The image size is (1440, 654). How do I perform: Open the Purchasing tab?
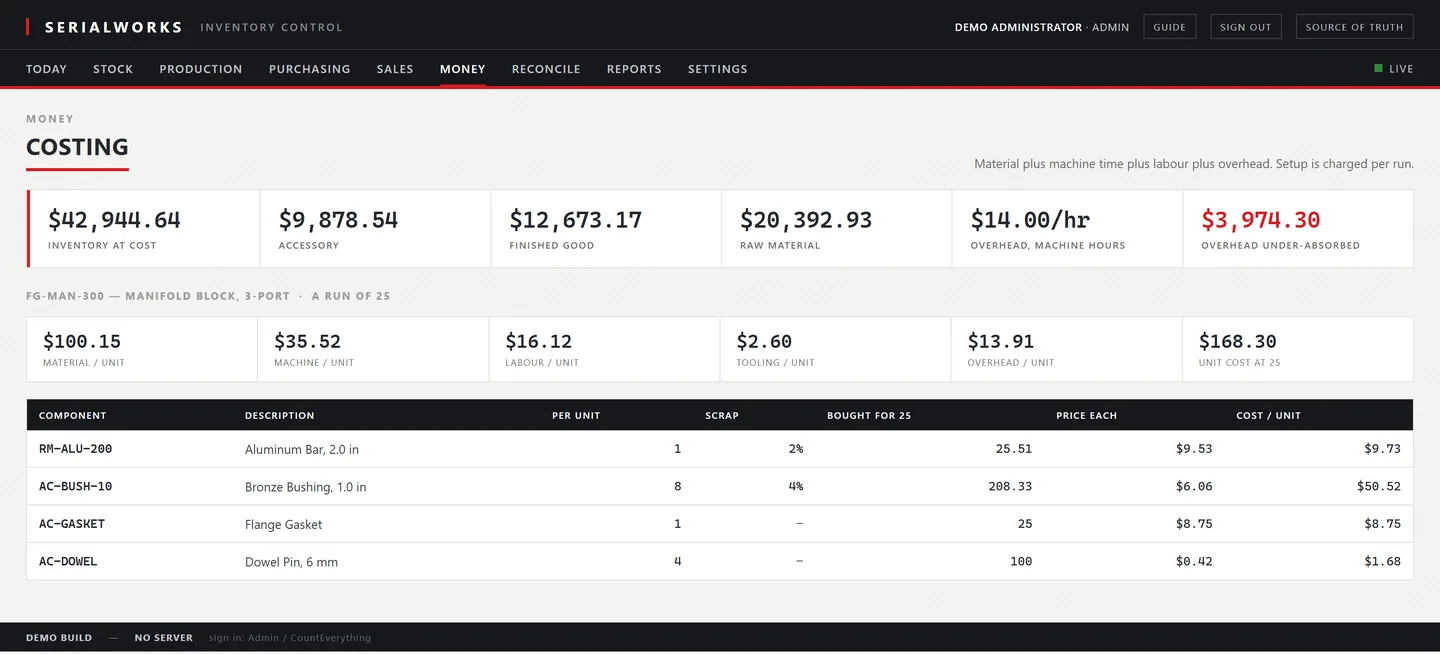coord(310,69)
